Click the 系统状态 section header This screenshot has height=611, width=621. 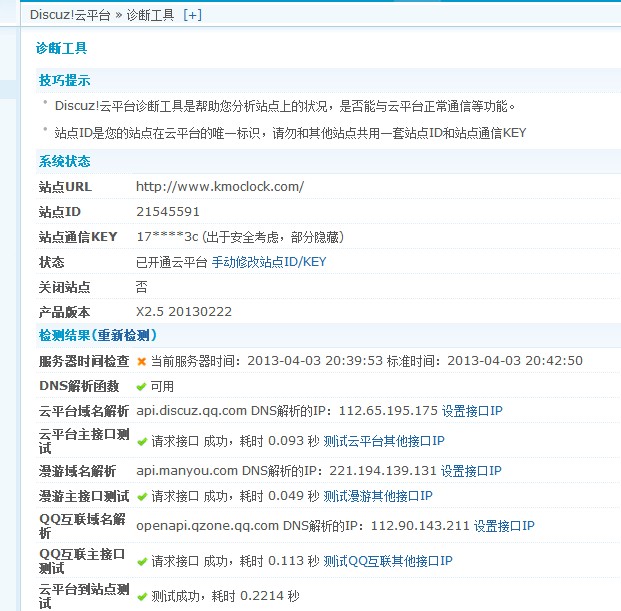(x=65, y=161)
